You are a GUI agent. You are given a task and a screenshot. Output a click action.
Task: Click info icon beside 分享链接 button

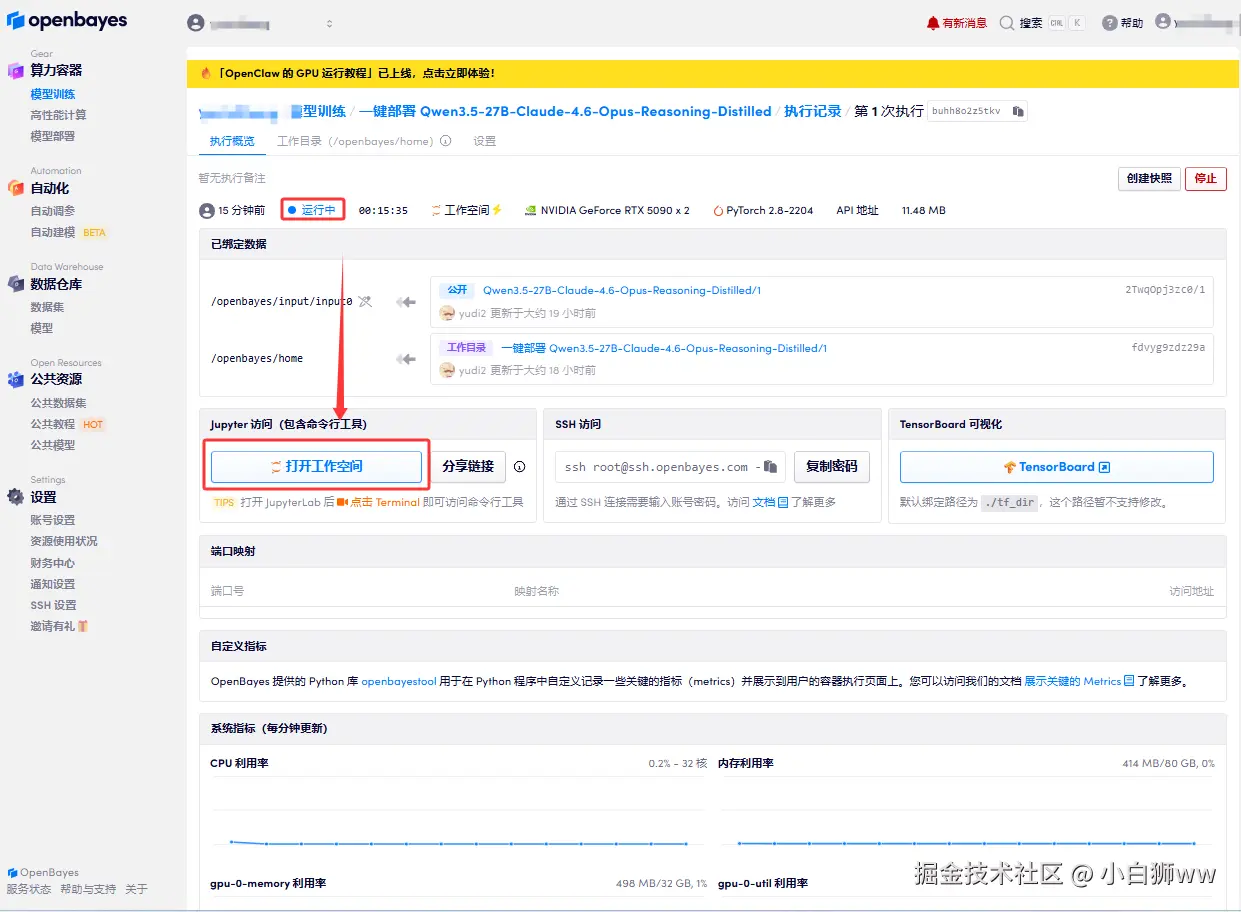click(520, 467)
